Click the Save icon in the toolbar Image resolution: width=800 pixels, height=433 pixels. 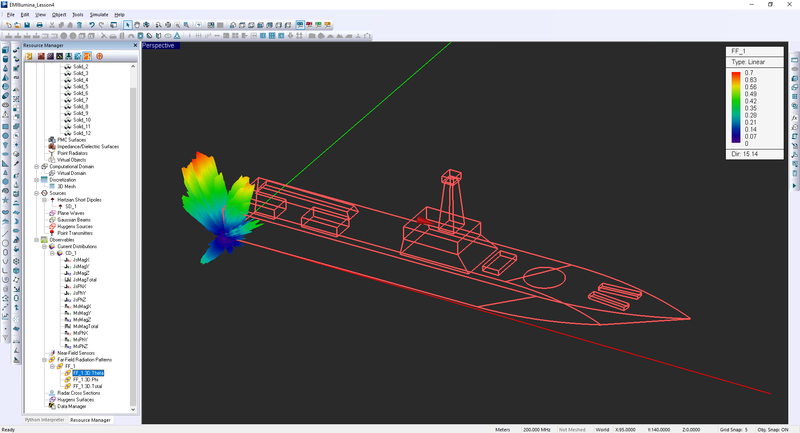[29, 24]
